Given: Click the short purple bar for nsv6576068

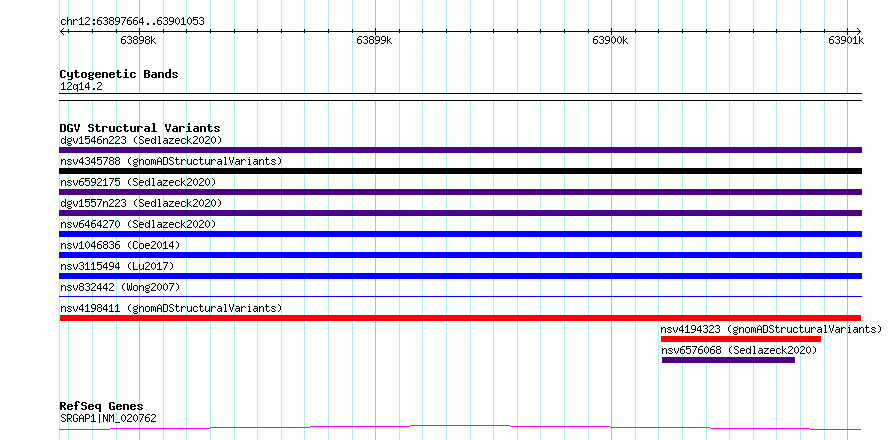Looking at the screenshot, I should (728, 360).
